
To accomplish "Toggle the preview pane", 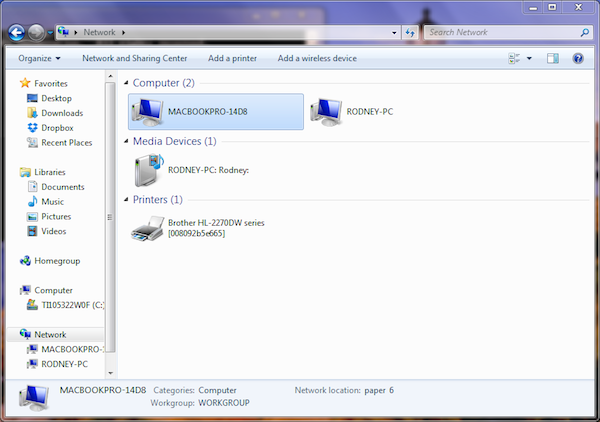I will pos(553,59).
